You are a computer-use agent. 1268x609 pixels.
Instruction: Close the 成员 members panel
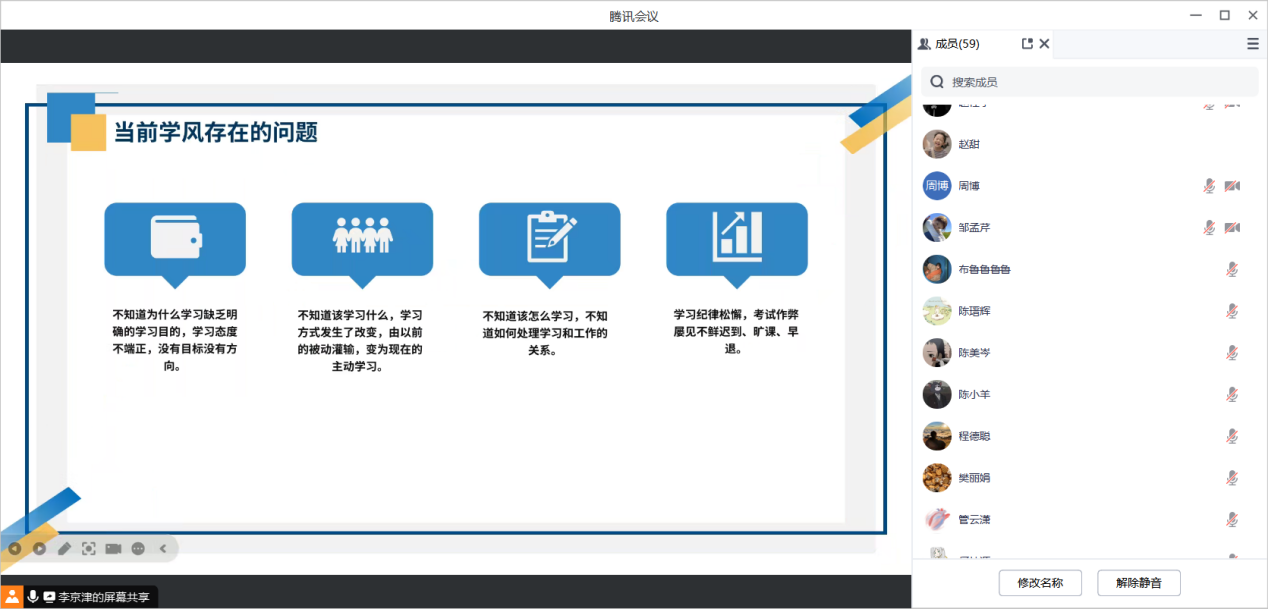point(1044,44)
